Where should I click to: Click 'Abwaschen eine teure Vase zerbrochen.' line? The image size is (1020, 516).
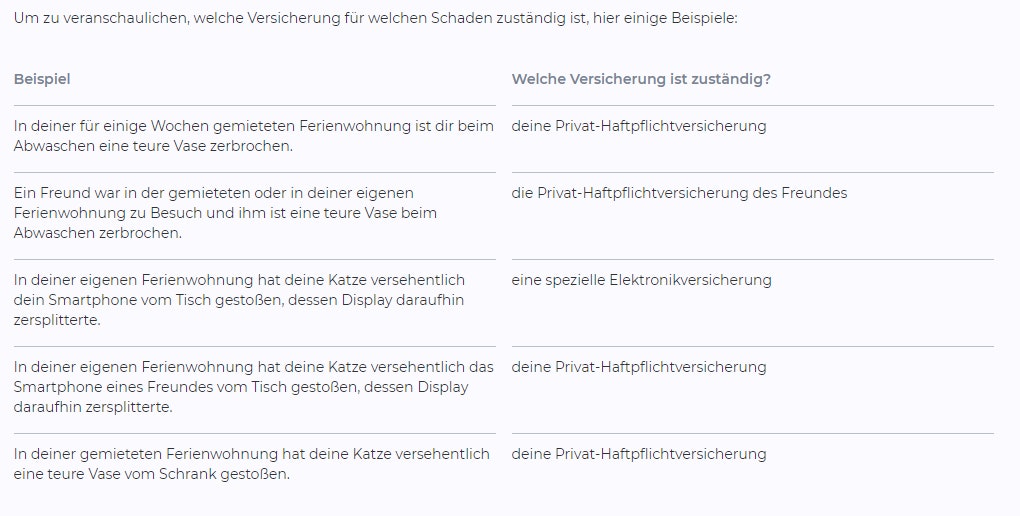[x=154, y=146]
